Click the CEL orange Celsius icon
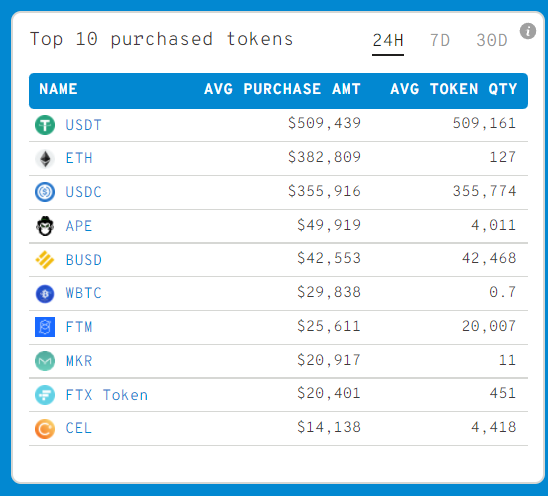The width and height of the screenshot is (548, 496). (45, 429)
